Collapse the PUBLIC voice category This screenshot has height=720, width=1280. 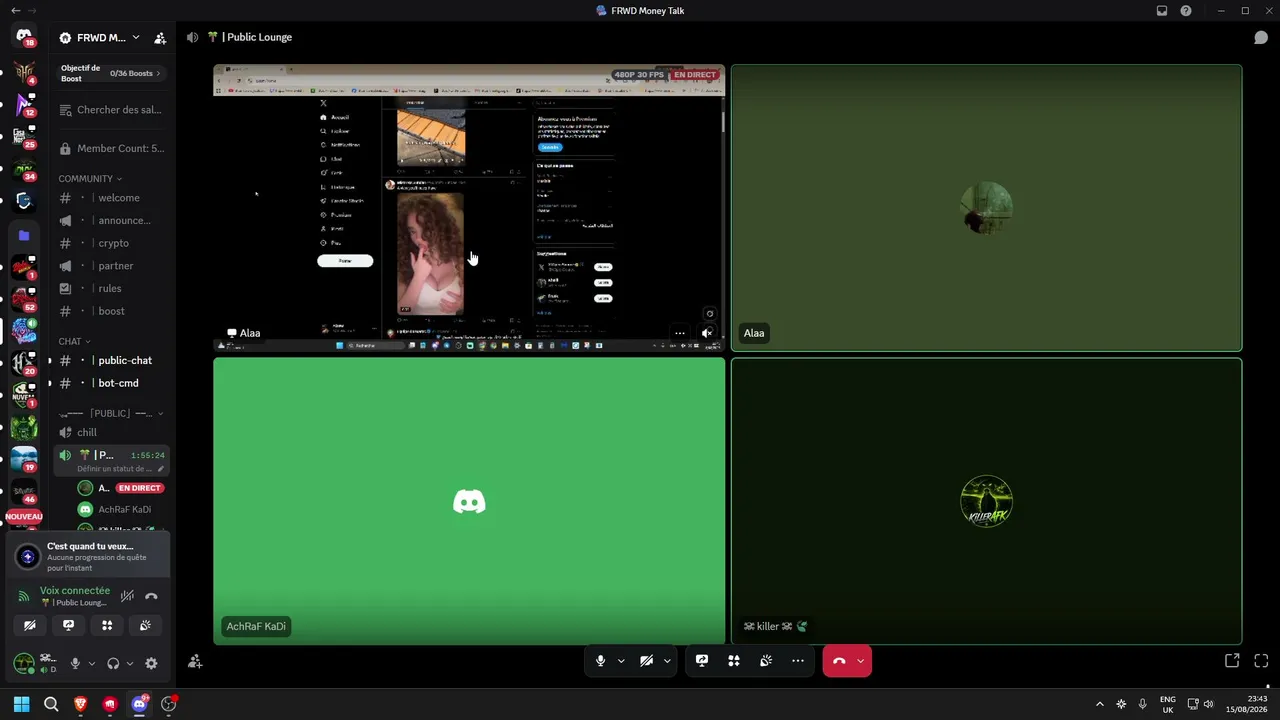[x=111, y=413]
